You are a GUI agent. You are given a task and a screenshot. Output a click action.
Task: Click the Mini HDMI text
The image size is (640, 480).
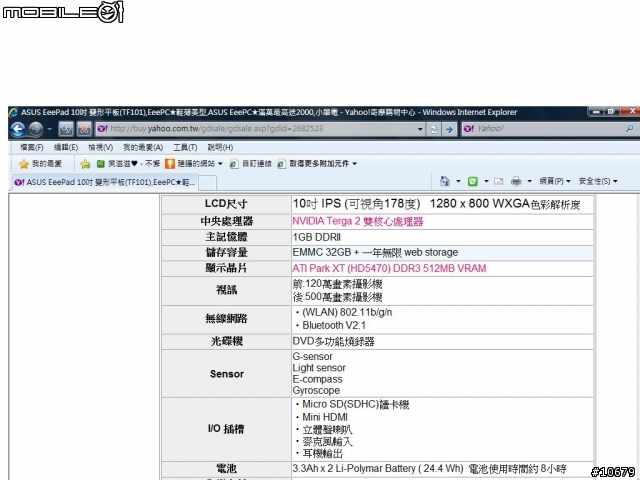(x=325, y=417)
